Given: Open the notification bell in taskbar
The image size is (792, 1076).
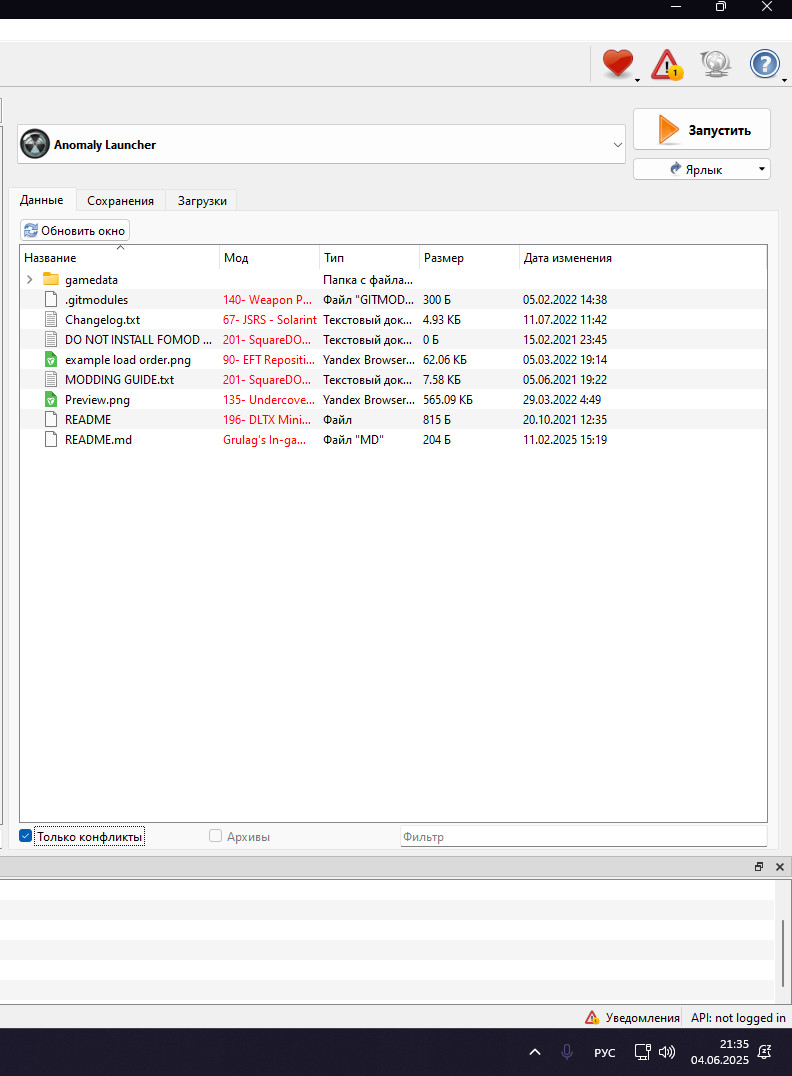Looking at the screenshot, I should pos(764,1052).
